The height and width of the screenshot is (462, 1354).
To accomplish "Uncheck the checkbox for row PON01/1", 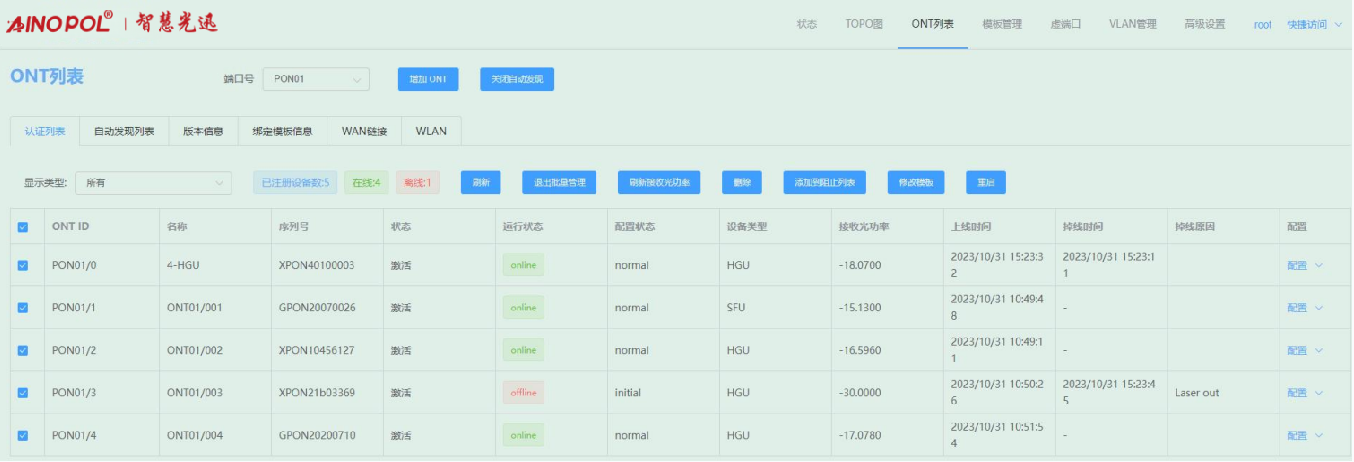I will point(23,308).
